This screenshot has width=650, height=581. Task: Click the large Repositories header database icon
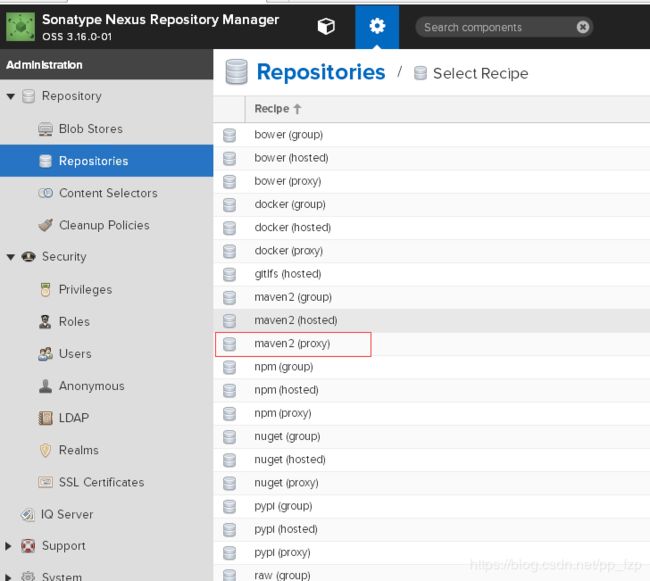click(236, 72)
